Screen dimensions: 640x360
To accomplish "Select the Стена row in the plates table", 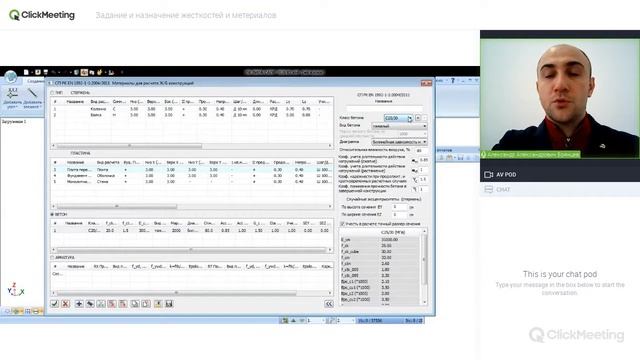I will (191, 182).
